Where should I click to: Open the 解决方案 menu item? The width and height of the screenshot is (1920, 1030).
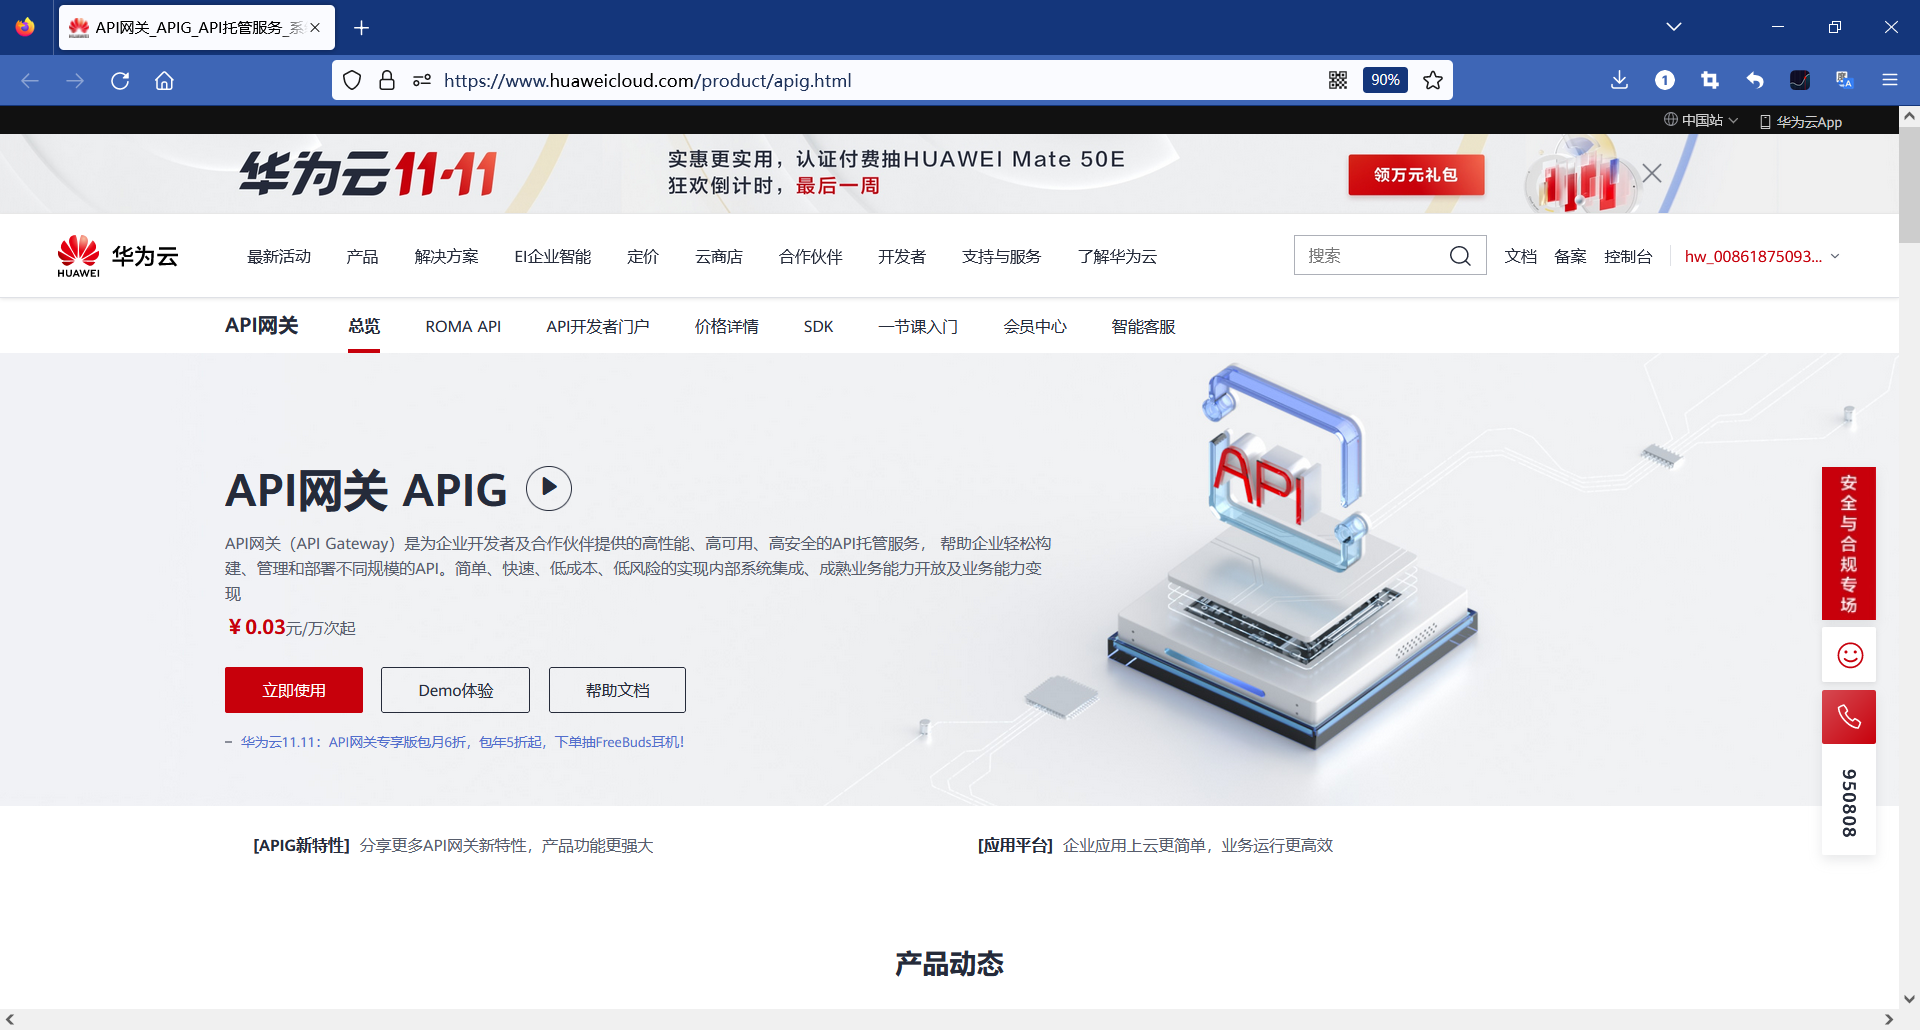coord(446,256)
